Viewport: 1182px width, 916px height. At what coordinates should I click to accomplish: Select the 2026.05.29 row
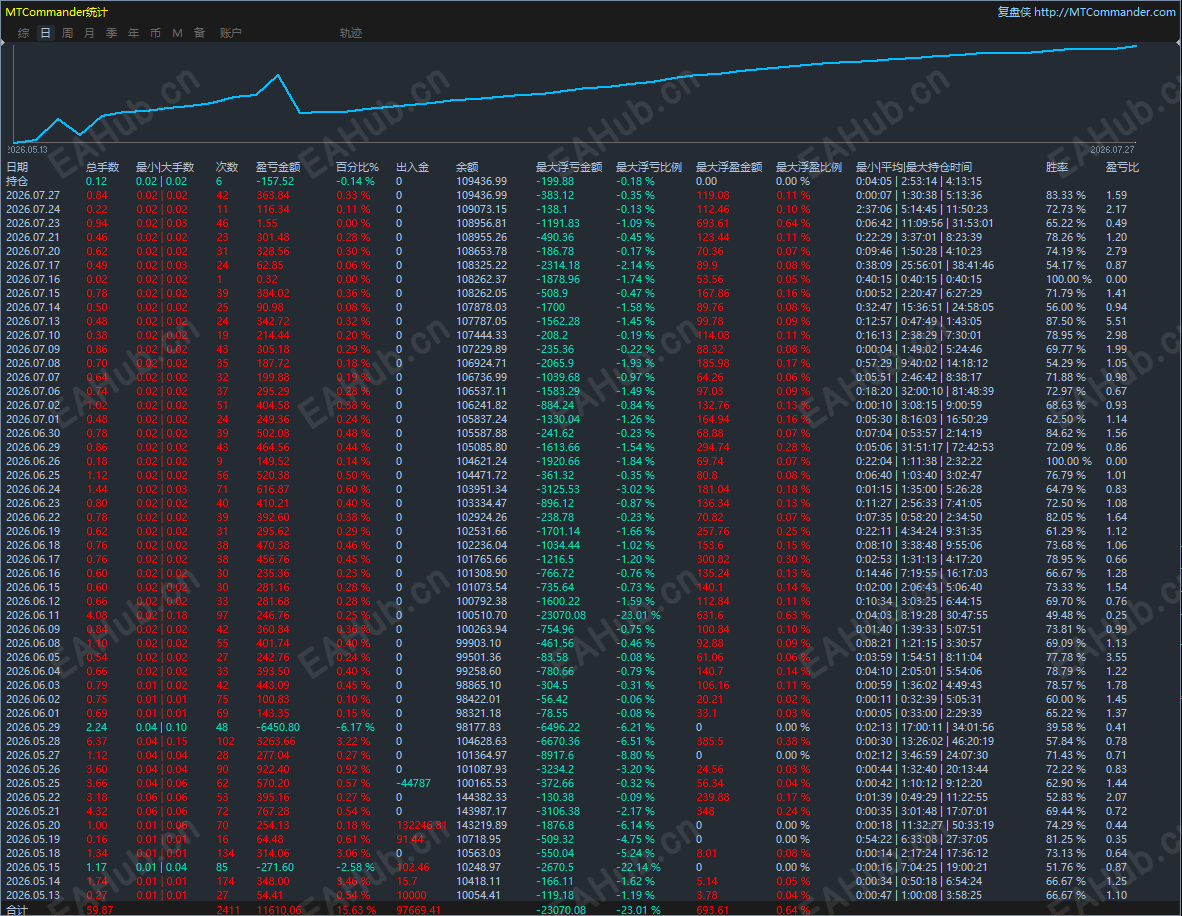[x=591, y=728]
